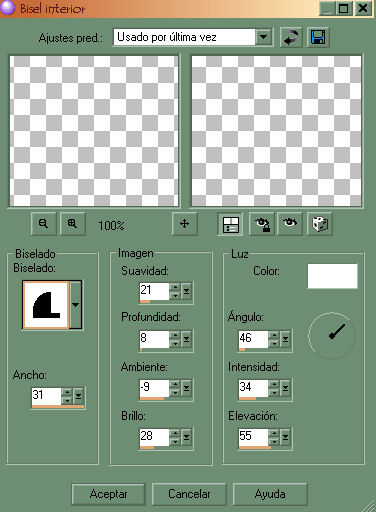Close the Bisel interior dialog
The image size is (376, 512).
coord(363,8)
